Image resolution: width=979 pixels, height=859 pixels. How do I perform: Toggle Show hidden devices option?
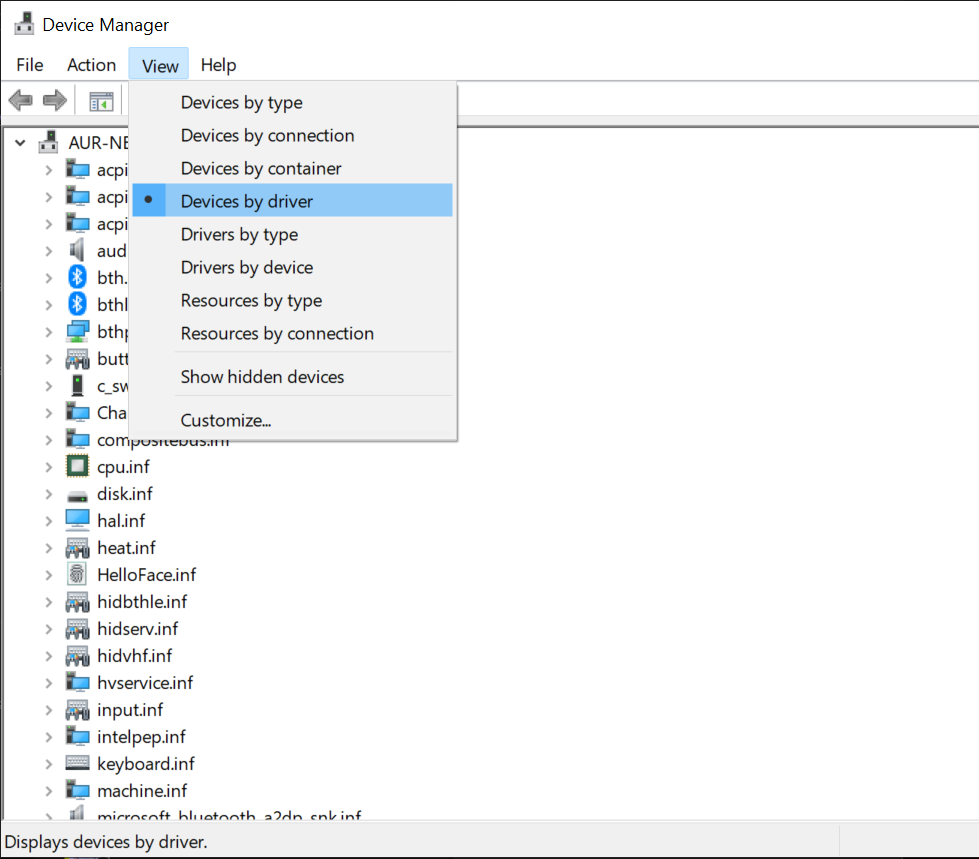(x=262, y=377)
